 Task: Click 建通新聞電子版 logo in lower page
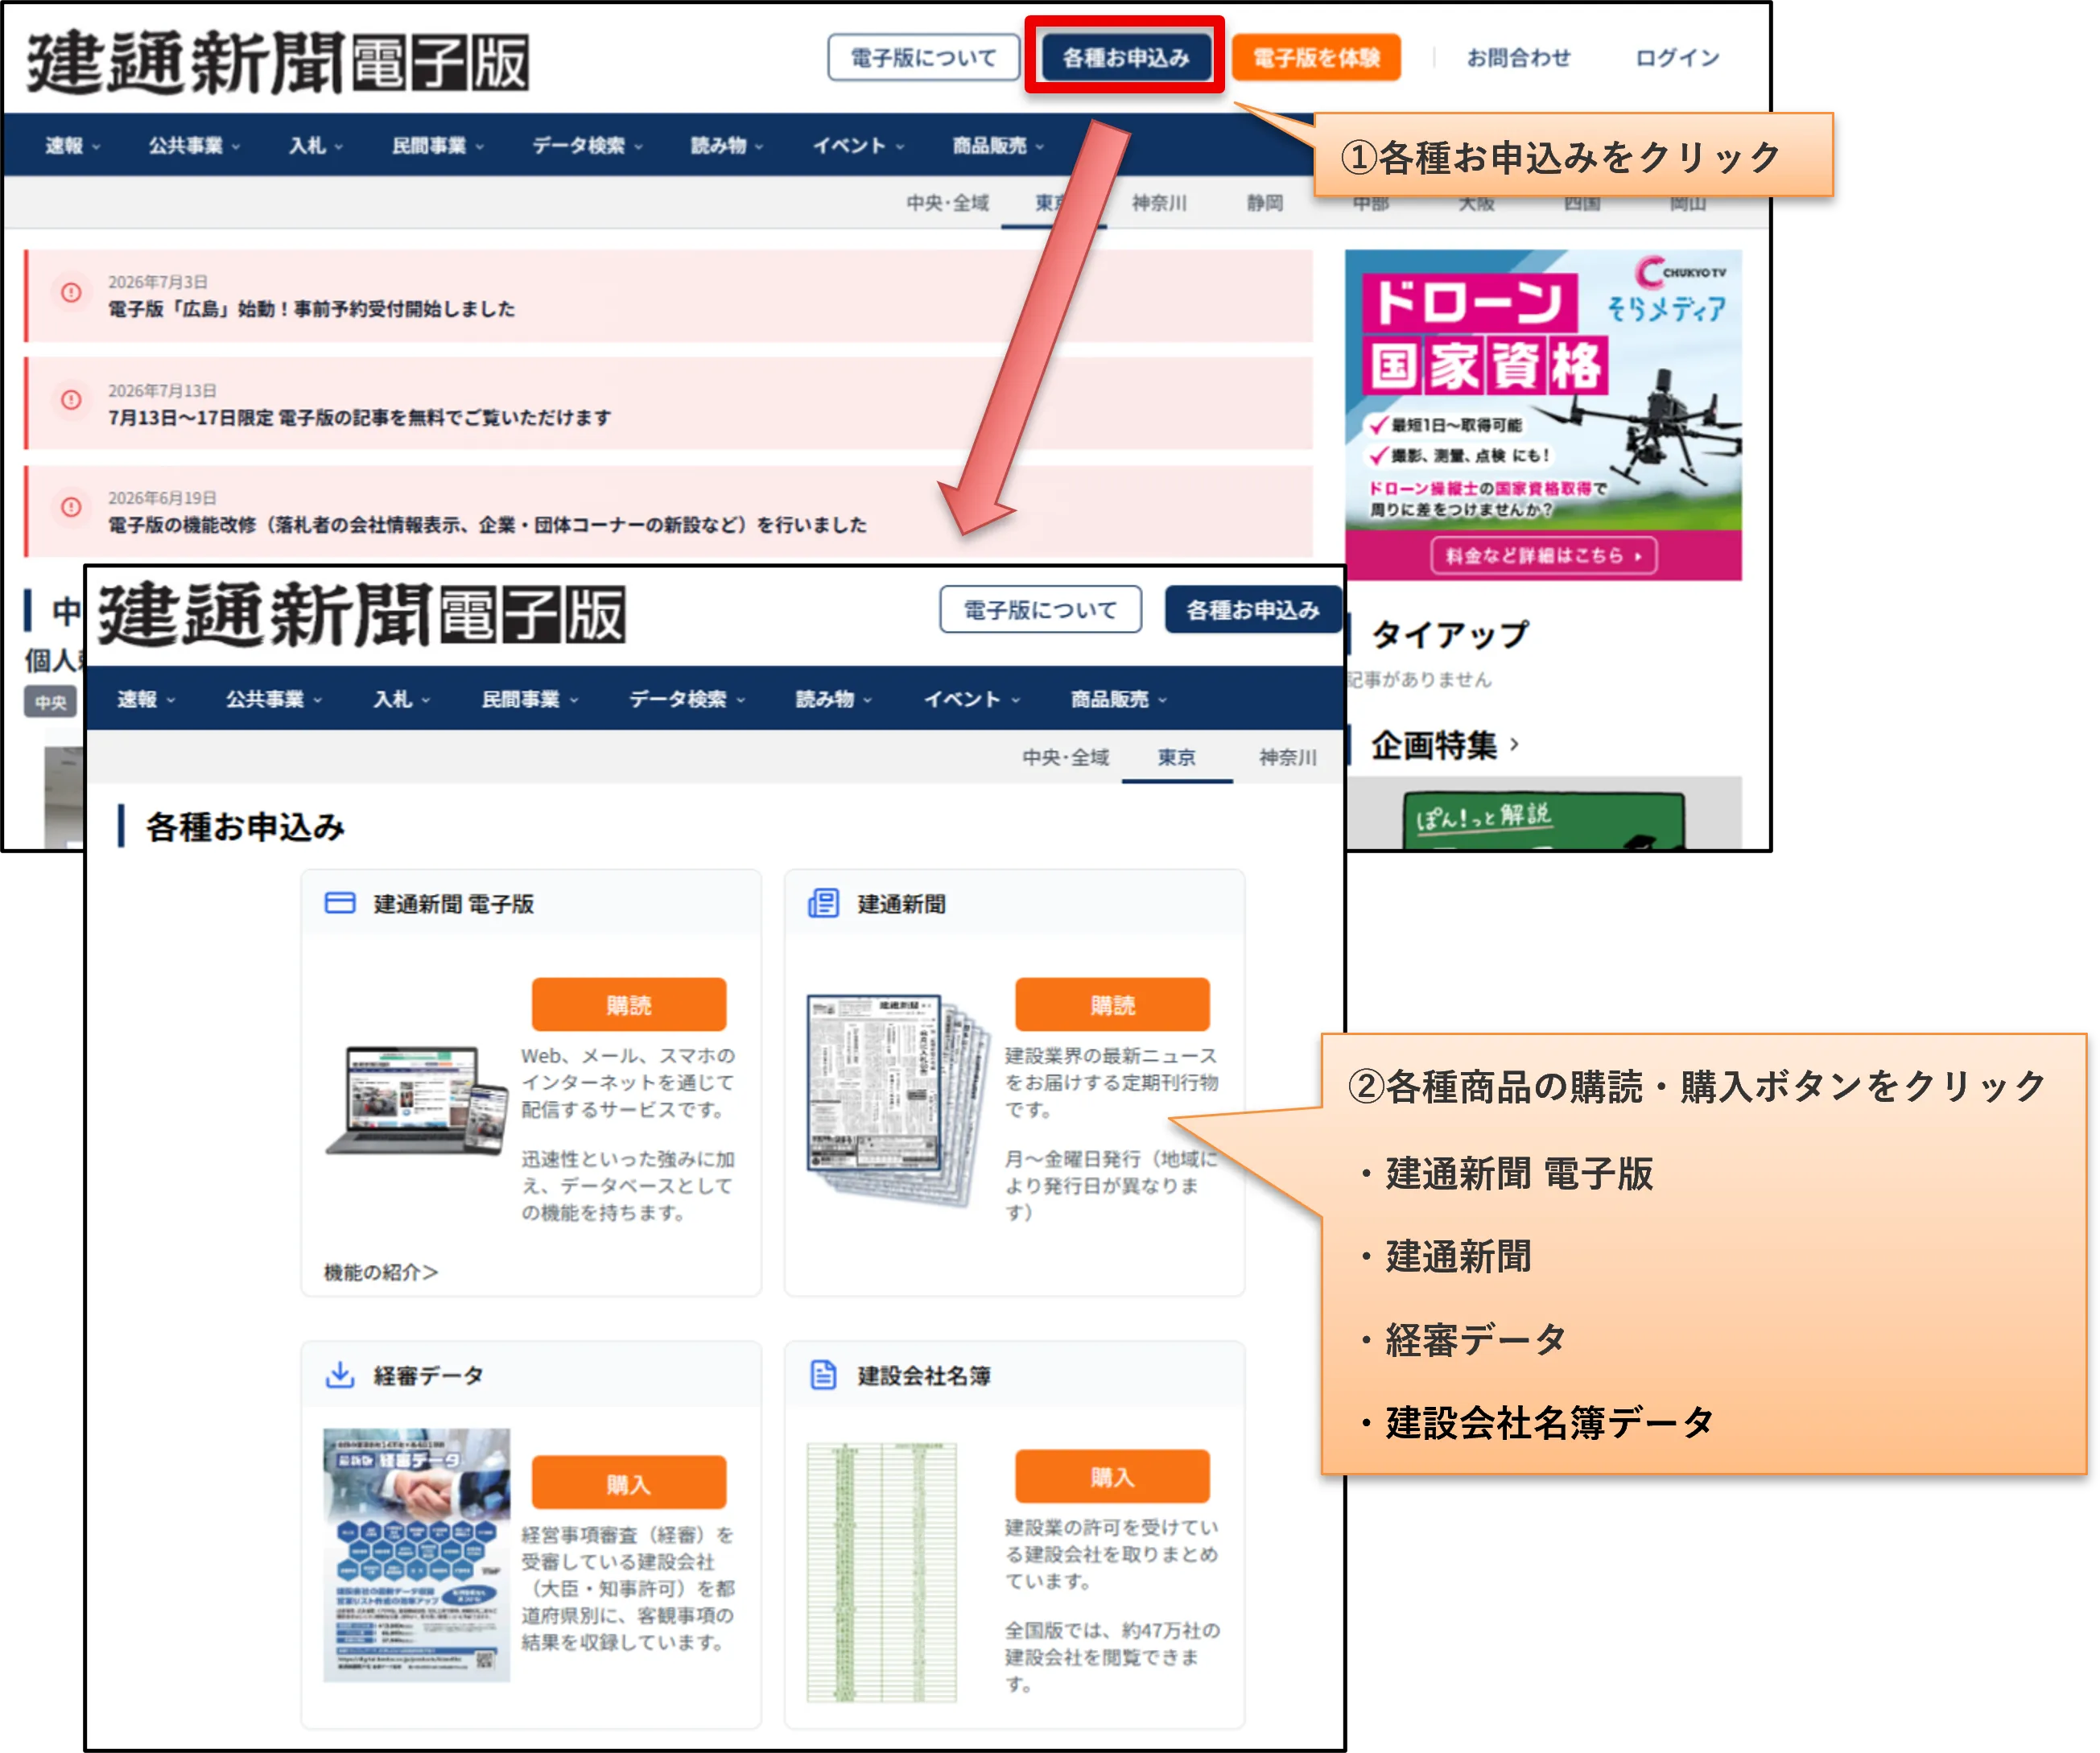pyautogui.click(x=361, y=614)
